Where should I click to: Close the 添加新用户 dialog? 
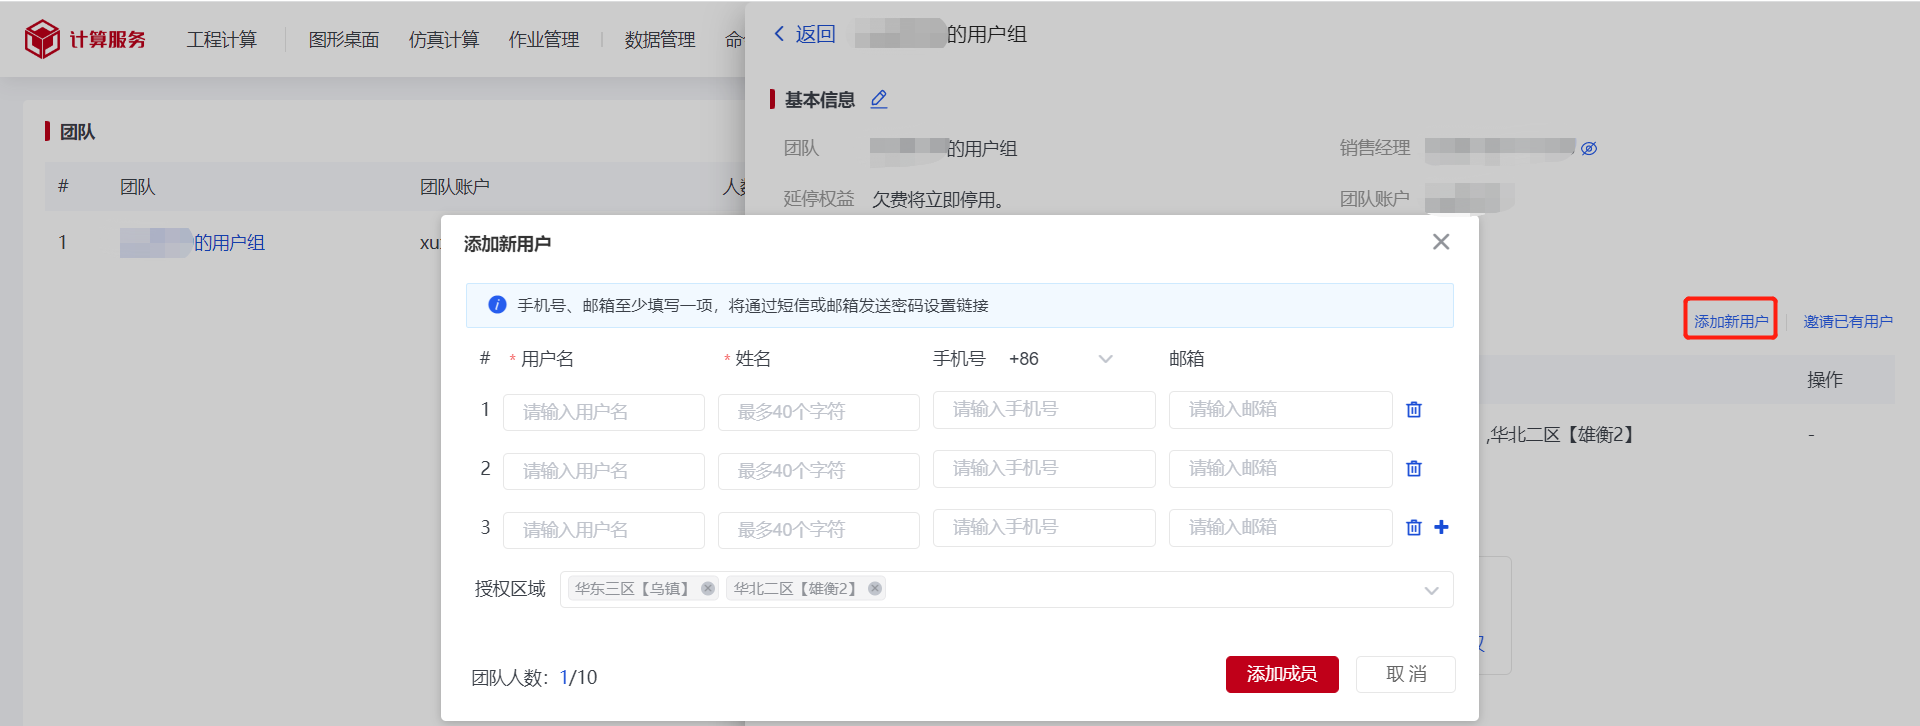[x=1440, y=242]
